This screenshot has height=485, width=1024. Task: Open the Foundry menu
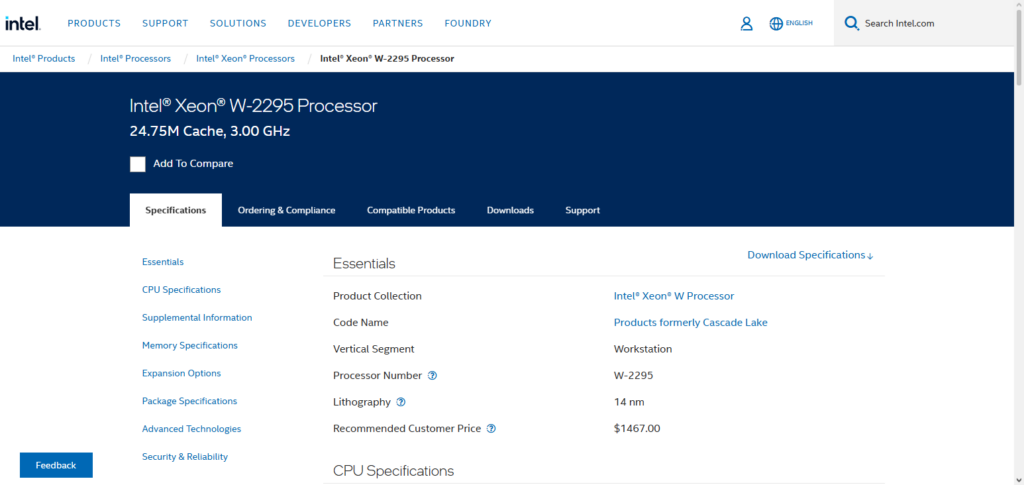468,23
